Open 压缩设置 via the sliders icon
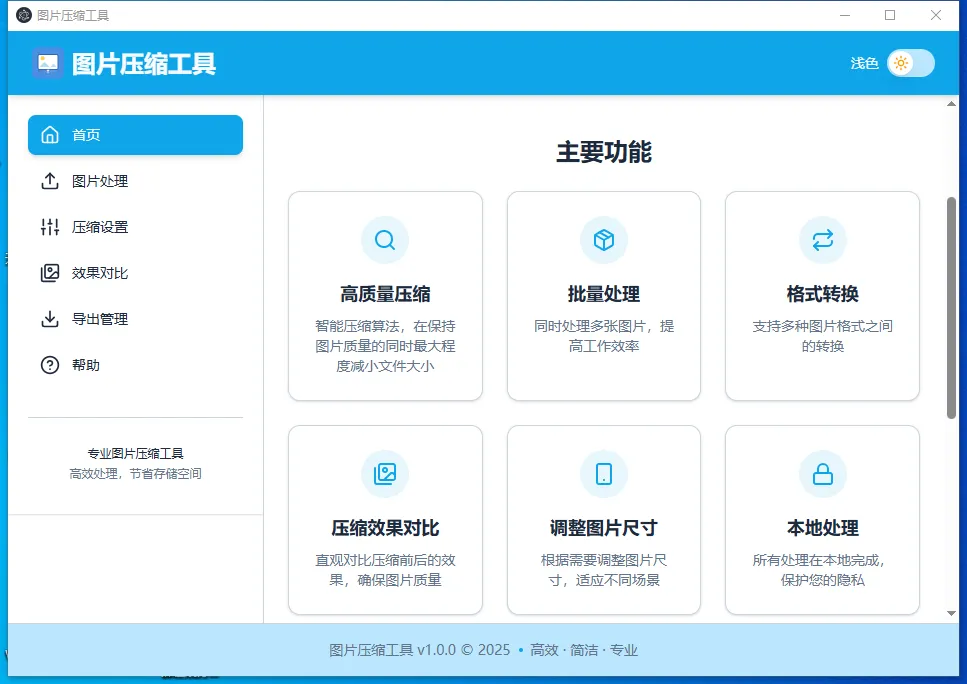The width and height of the screenshot is (967, 684). click(49, 227)
